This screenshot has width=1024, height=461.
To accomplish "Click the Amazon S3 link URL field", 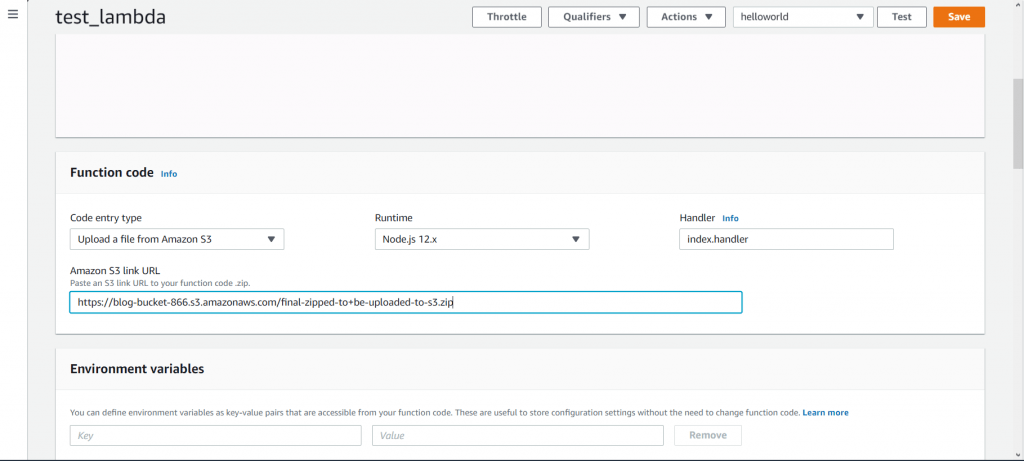I will click(405, 302).
